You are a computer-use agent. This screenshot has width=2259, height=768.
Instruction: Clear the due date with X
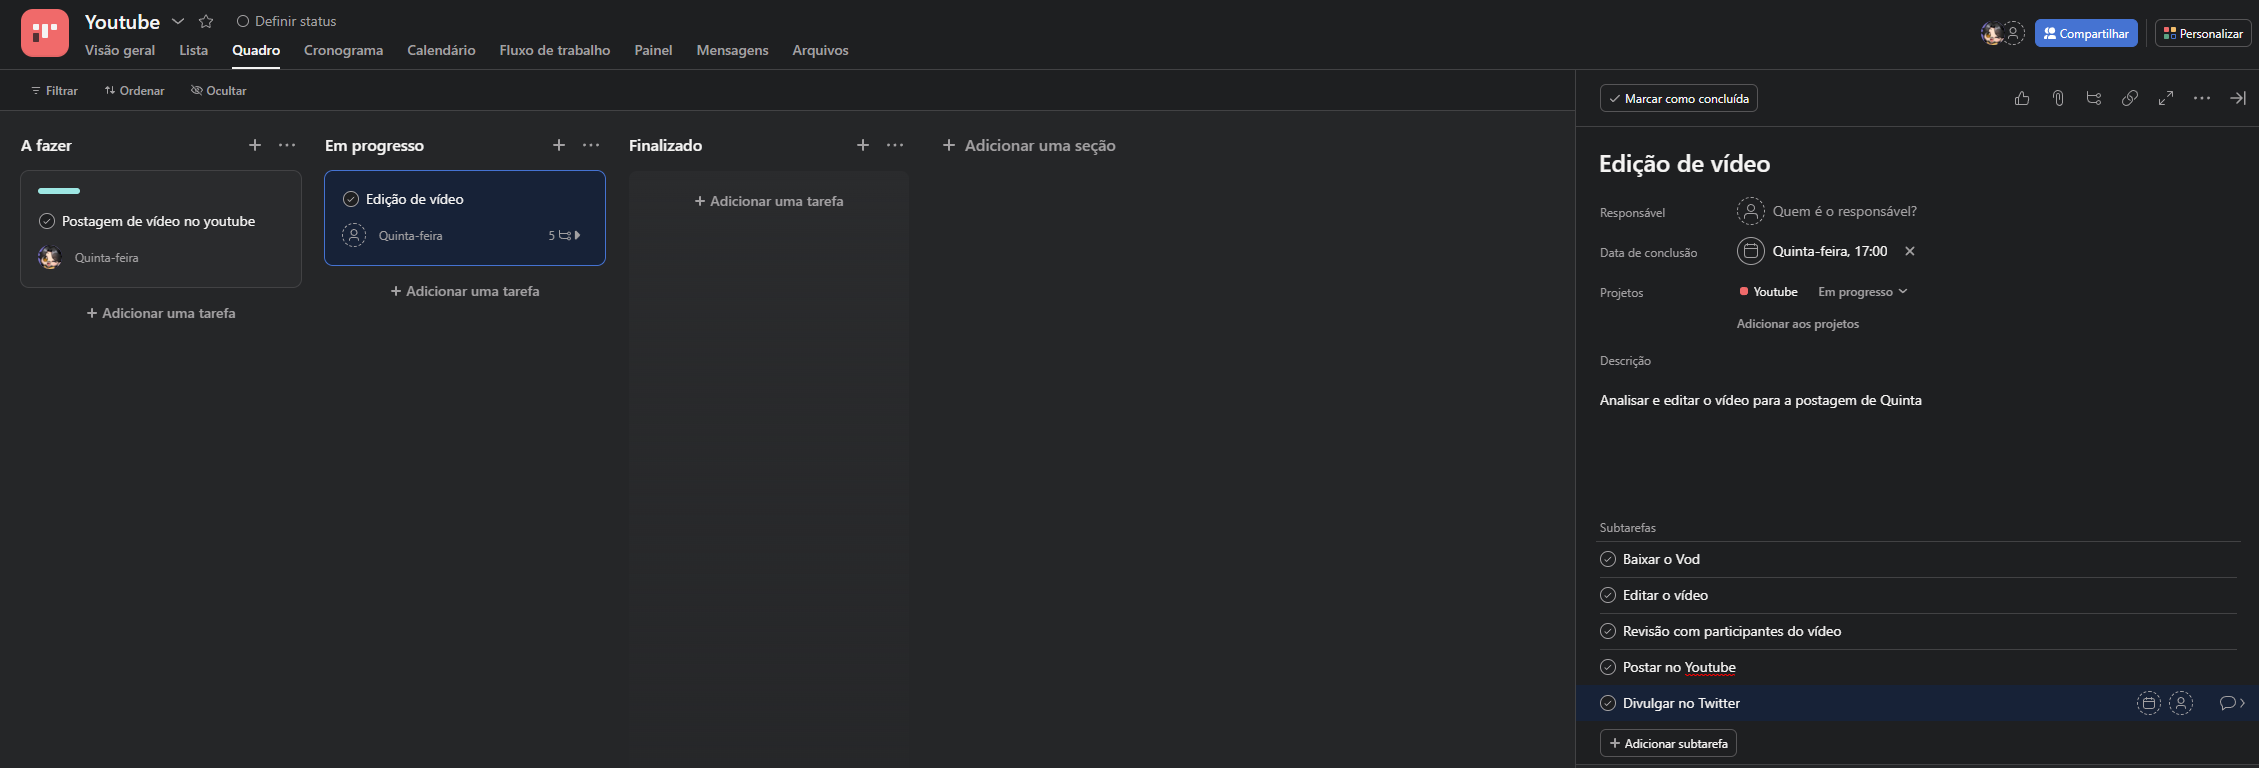click(x=1910, y=251)
